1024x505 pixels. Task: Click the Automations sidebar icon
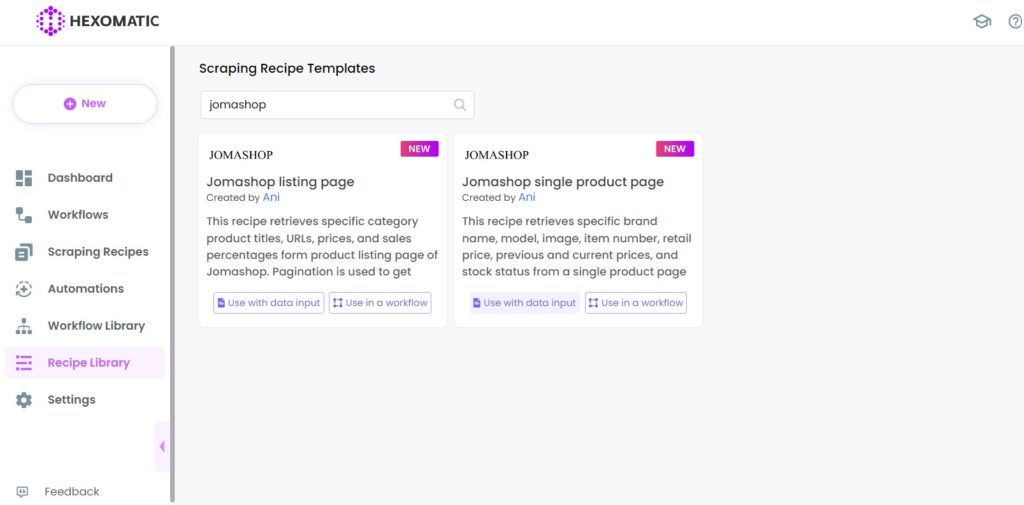click(24, 289)
